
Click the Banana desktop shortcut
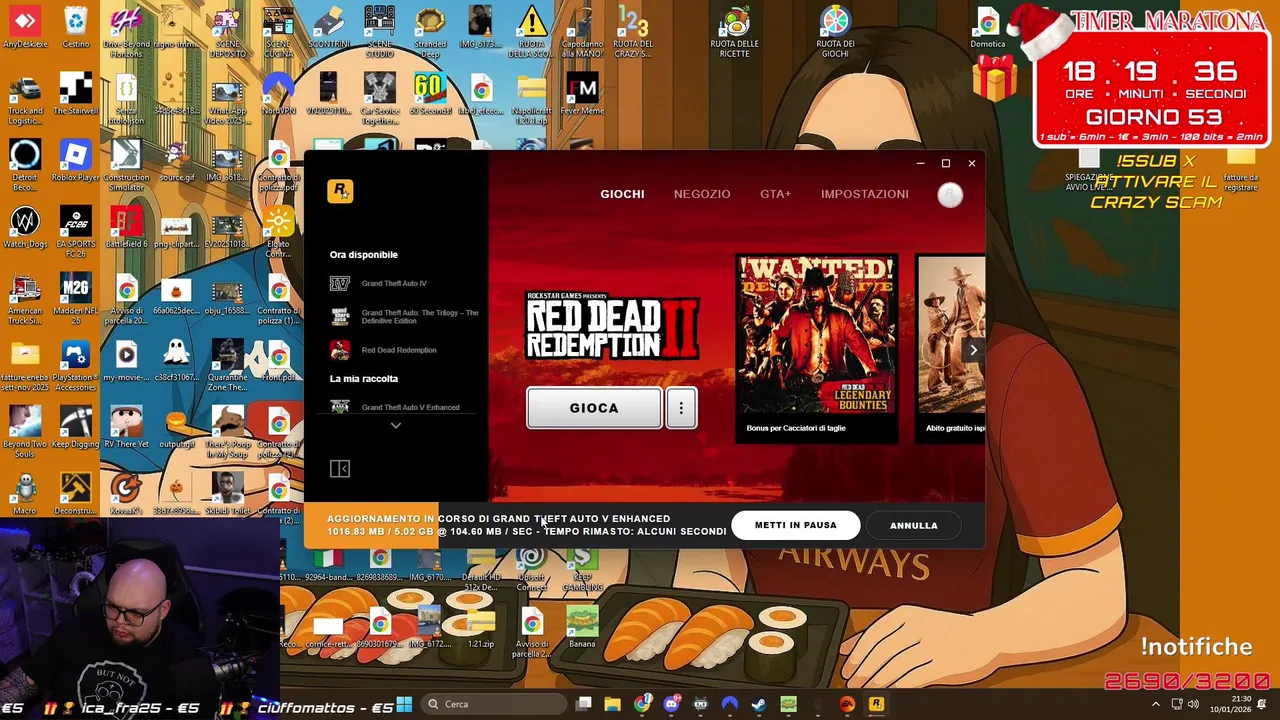[582, 627]
